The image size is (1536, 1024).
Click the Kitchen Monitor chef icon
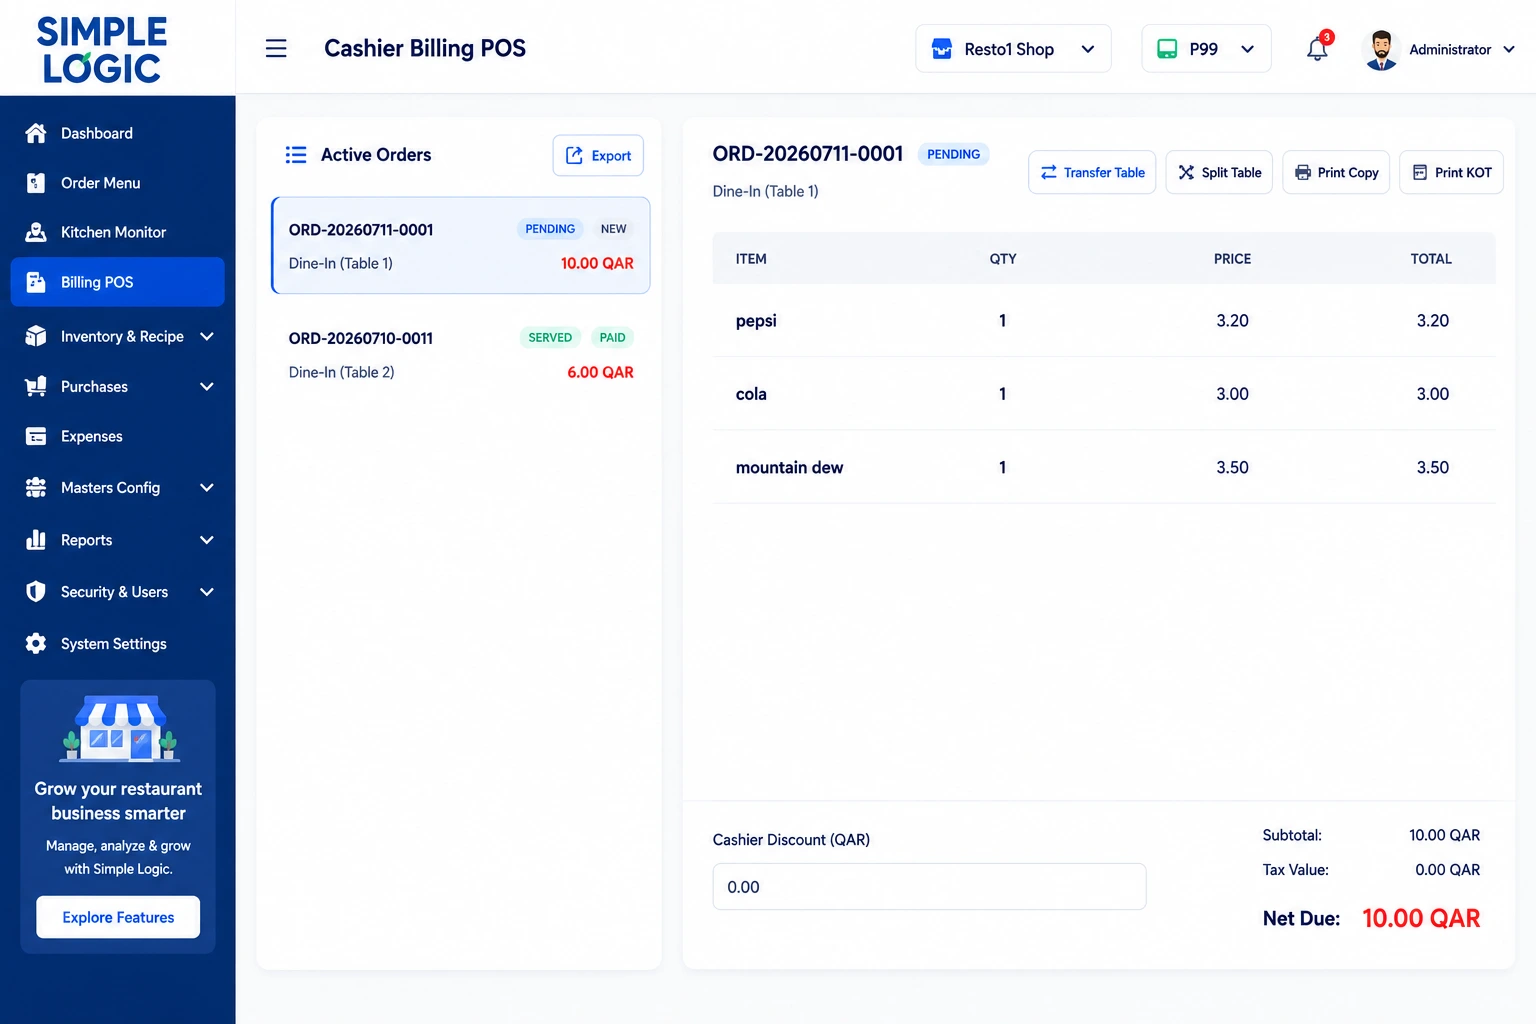(36, 232)
